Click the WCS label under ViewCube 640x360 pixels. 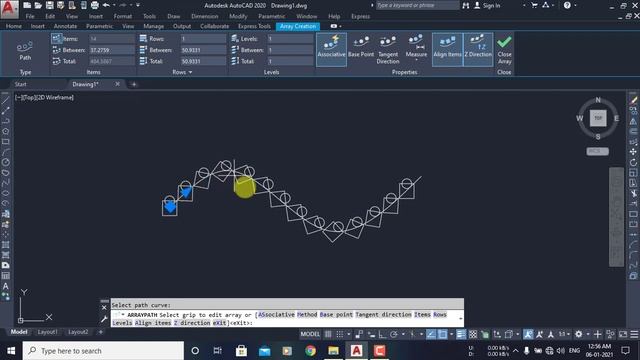point(598,151)
